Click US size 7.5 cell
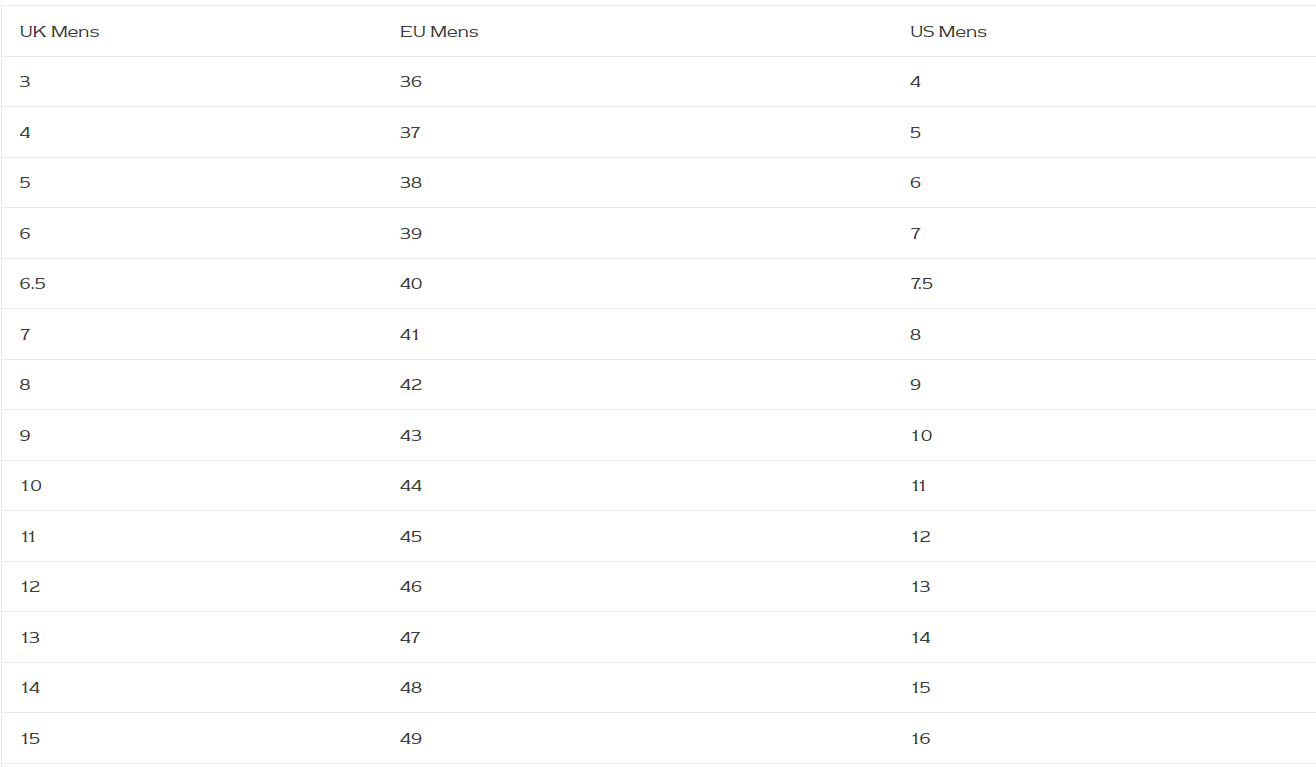 [x=921, y=284]
